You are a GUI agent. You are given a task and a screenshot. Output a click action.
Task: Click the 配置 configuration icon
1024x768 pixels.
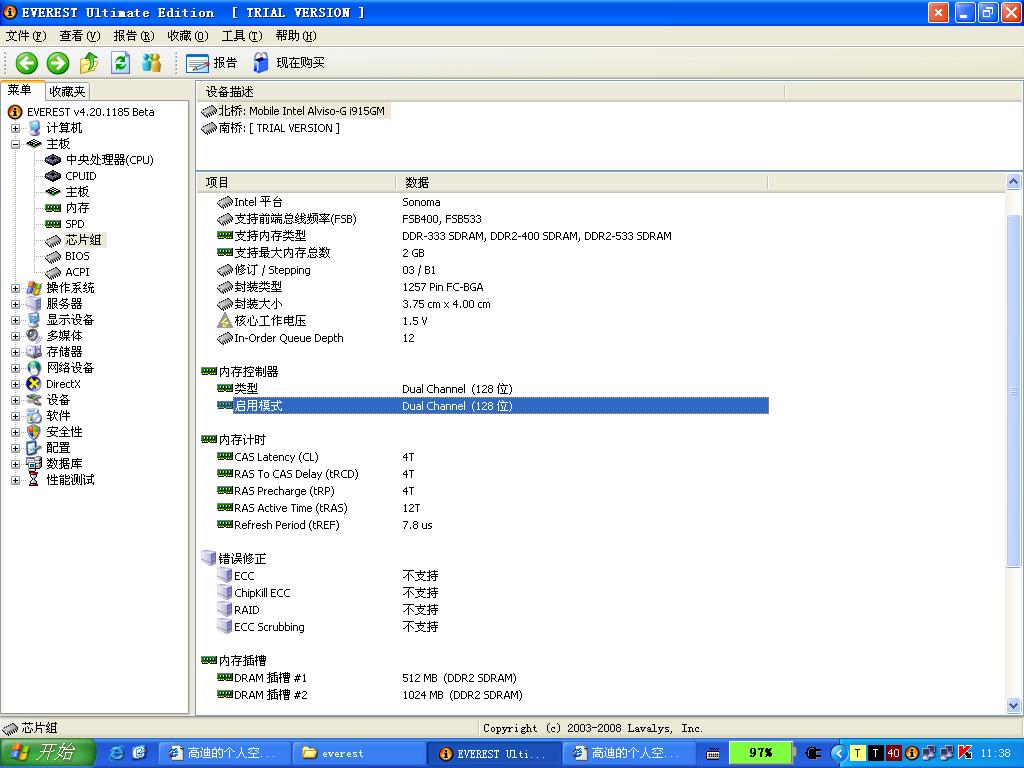point(33,448)
